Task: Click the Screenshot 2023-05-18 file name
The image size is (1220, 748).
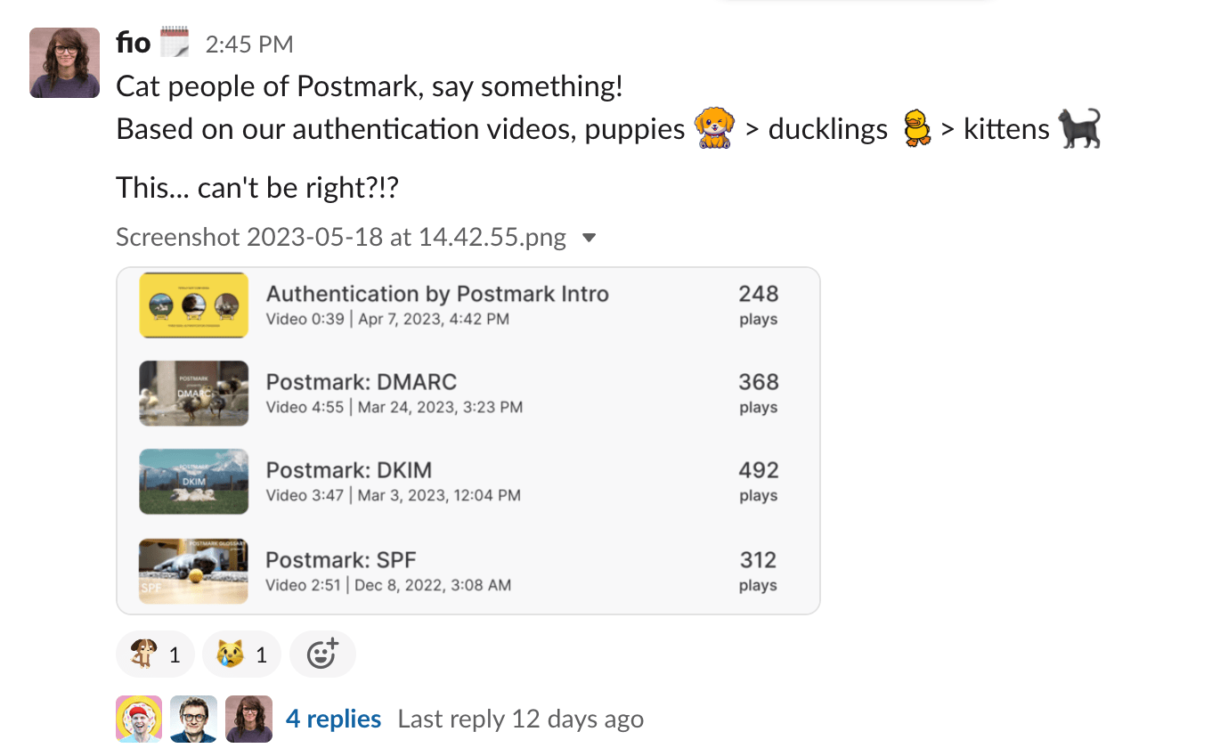Action: coord(341,238)
